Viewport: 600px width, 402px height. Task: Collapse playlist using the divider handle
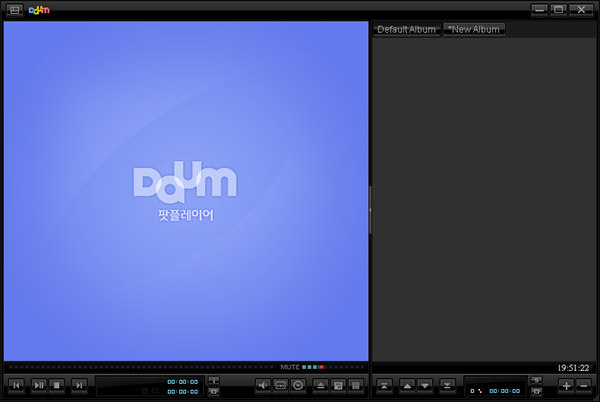coord(370,210)
